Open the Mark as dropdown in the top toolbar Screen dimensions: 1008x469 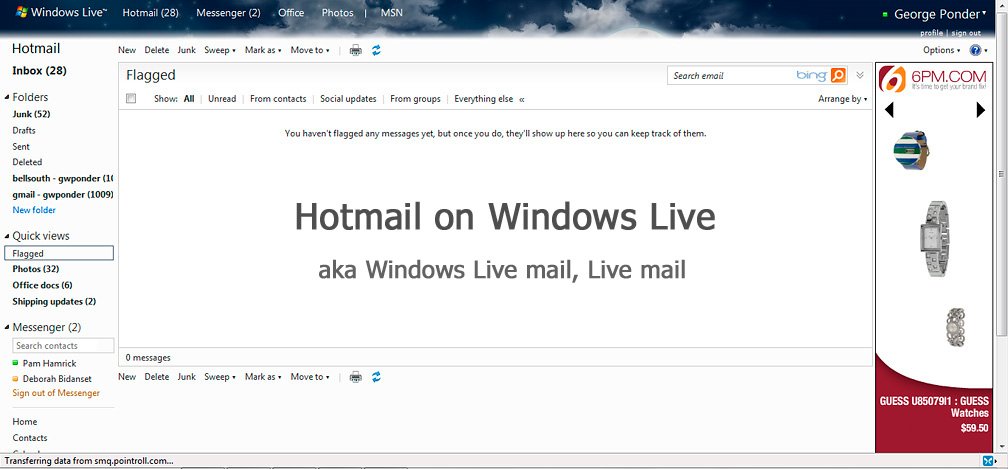point(263,50)
